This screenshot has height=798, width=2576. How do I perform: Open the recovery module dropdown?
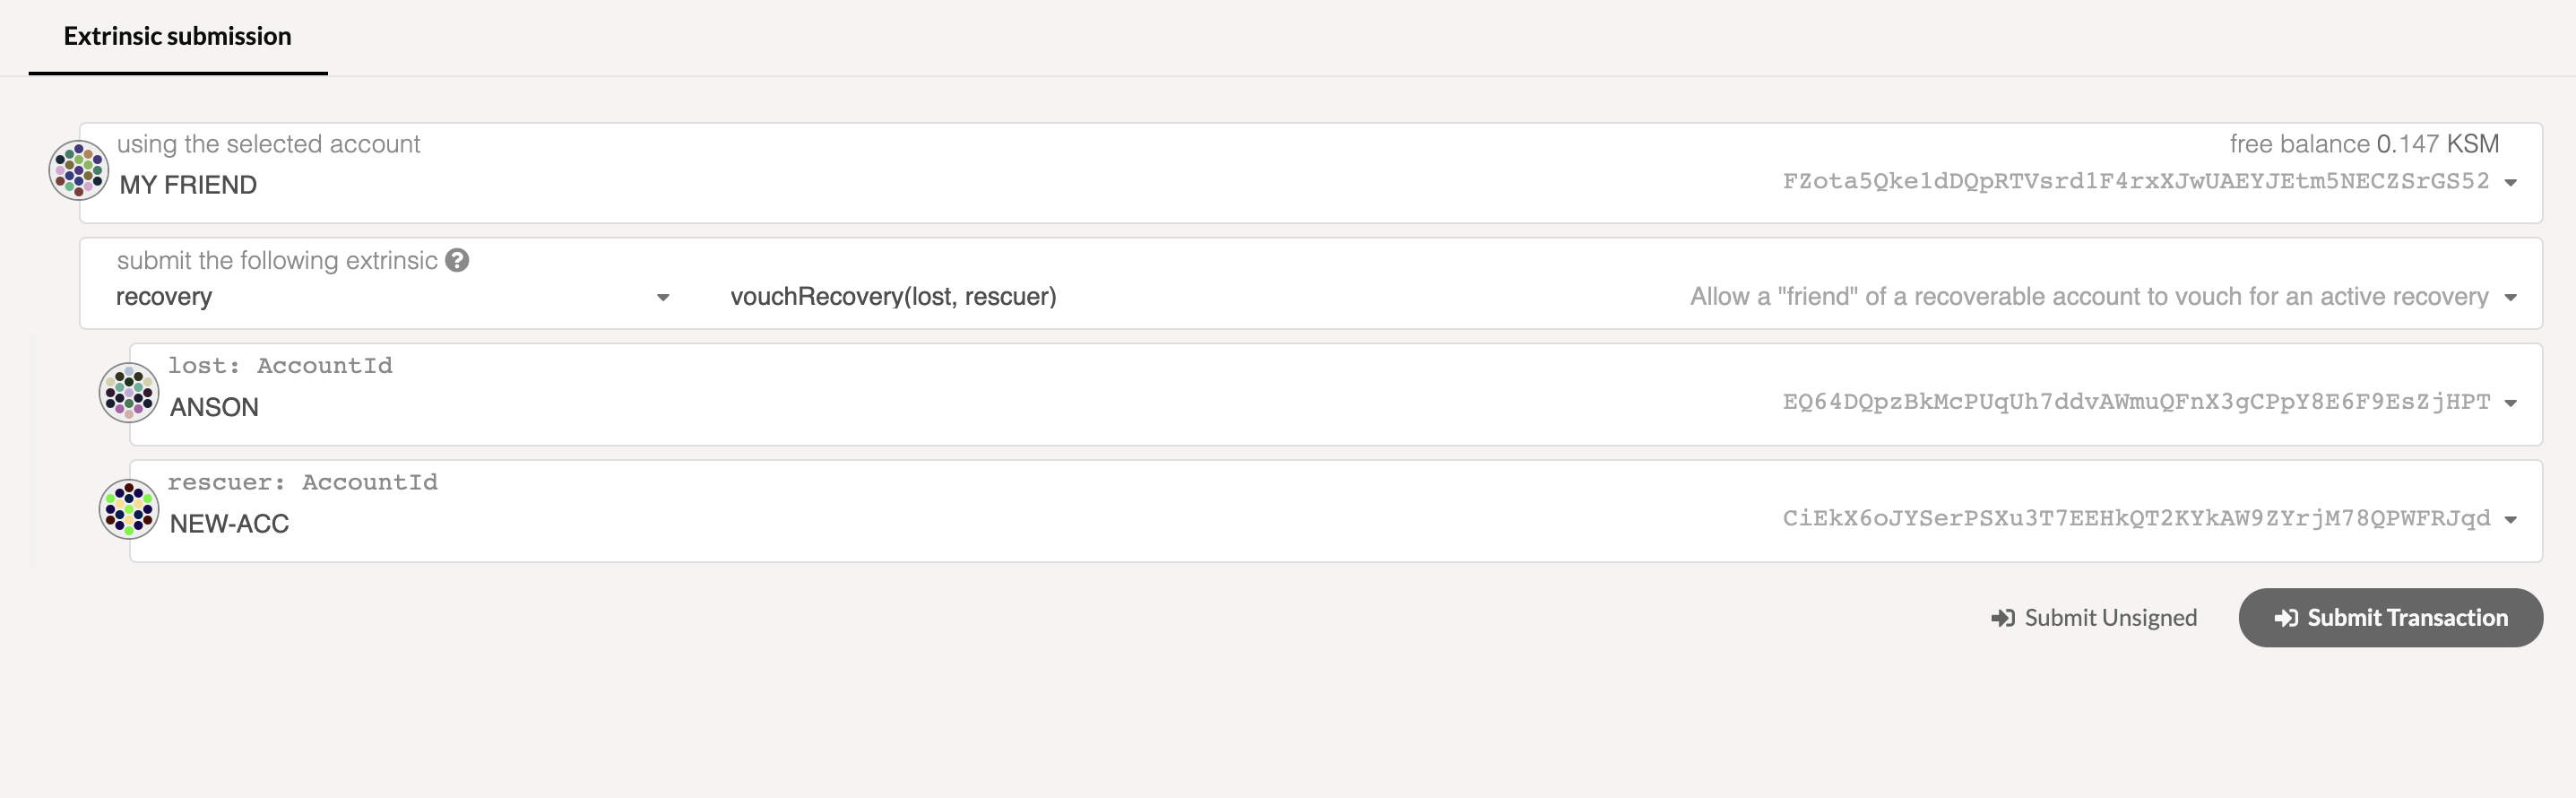[662, 297]
